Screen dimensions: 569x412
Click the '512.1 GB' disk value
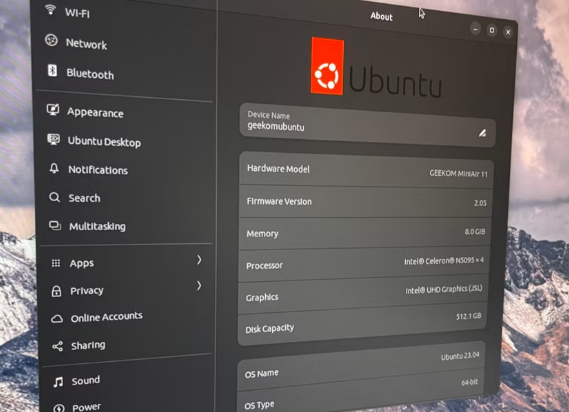[x=468, y=316]
